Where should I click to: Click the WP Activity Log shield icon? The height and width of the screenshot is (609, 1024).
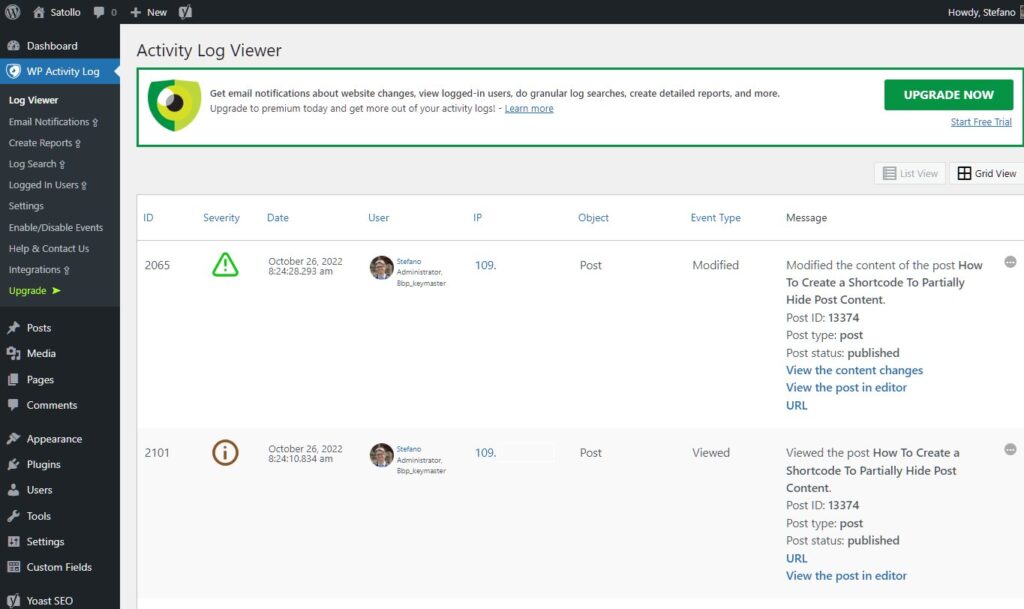pos(13,71)
